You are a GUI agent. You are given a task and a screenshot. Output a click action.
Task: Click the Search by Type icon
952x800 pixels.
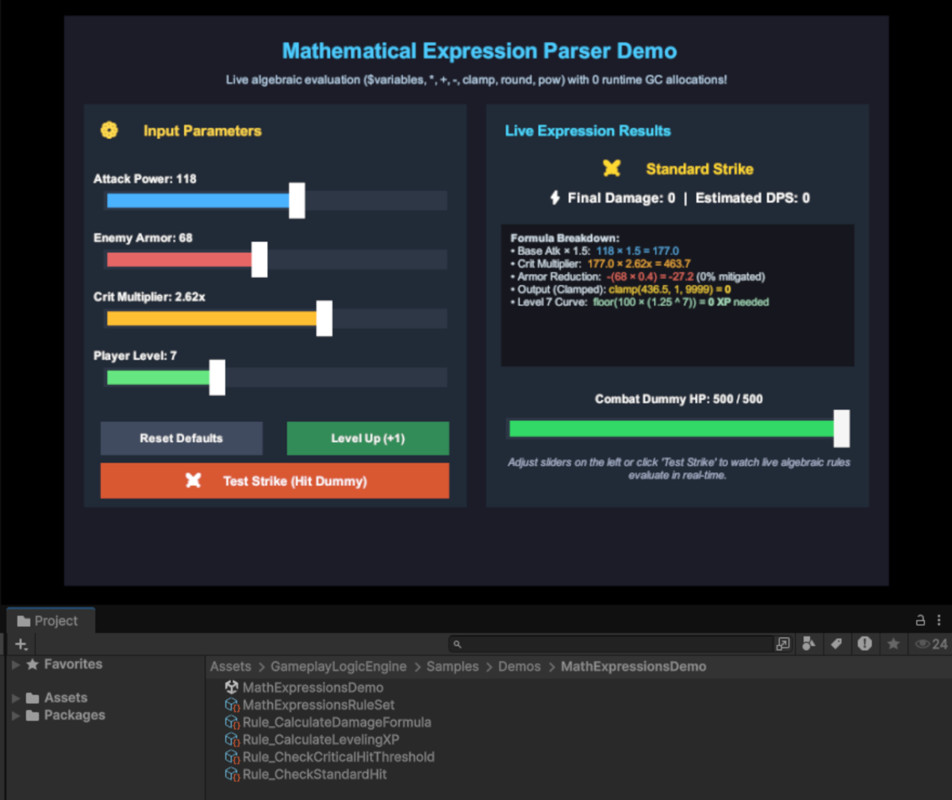coord(809,643)
